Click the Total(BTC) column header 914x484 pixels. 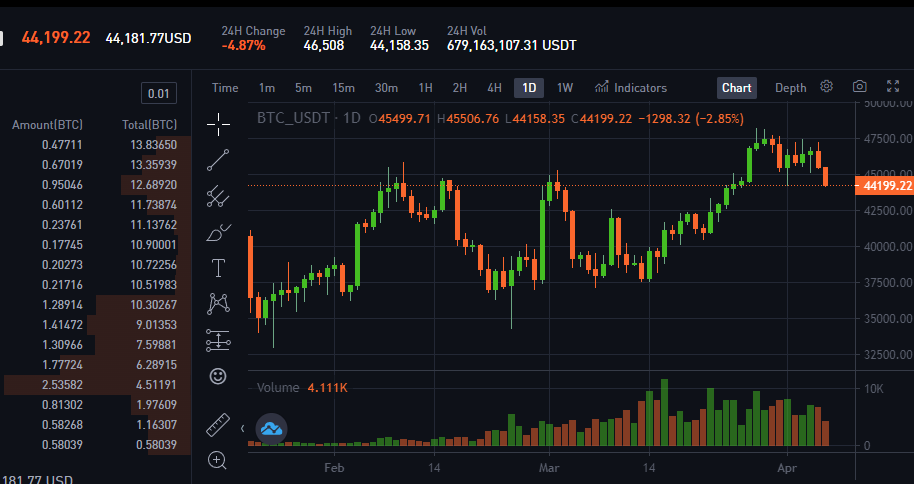pyautogui.click(x=149, y=125)
